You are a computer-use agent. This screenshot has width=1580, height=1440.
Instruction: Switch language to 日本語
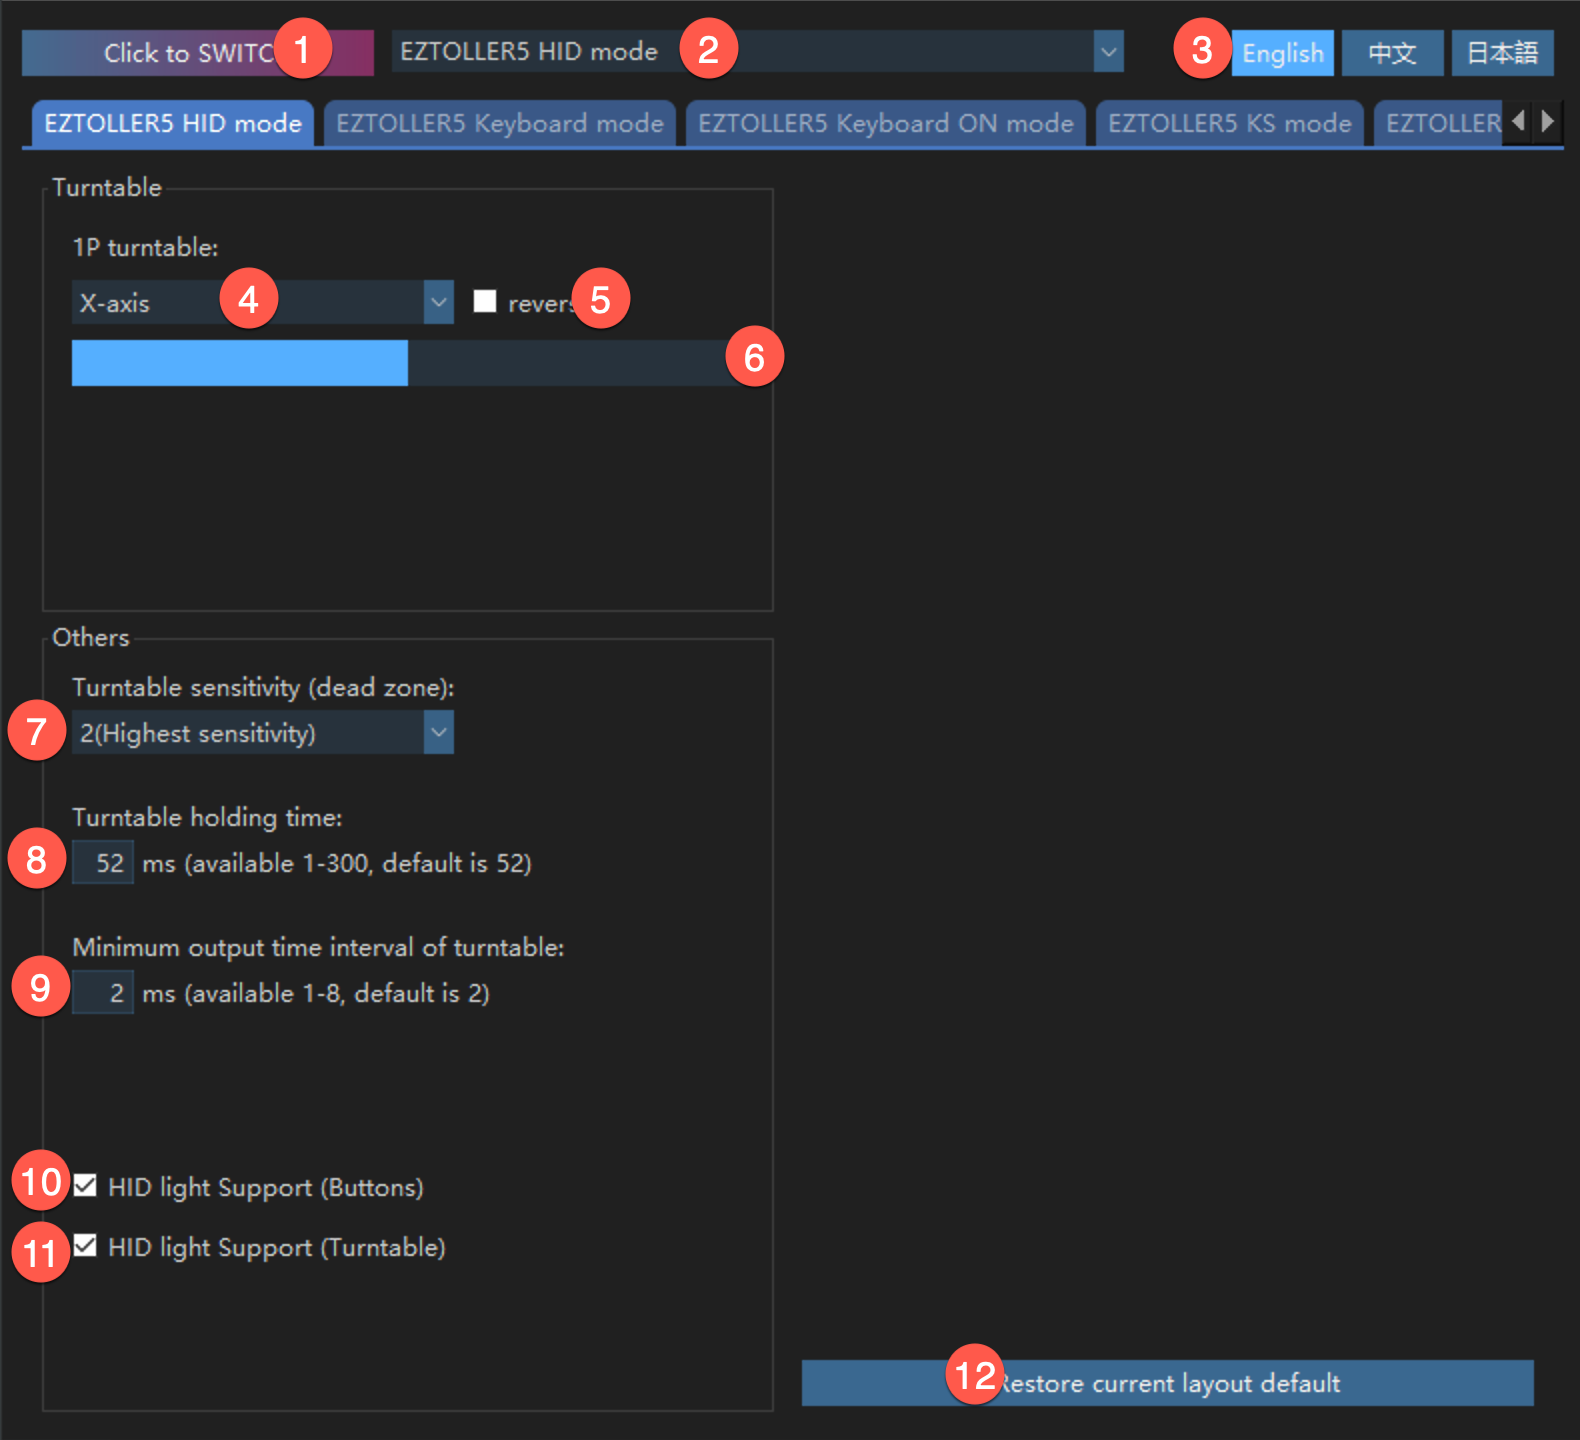coord(1503,53)
